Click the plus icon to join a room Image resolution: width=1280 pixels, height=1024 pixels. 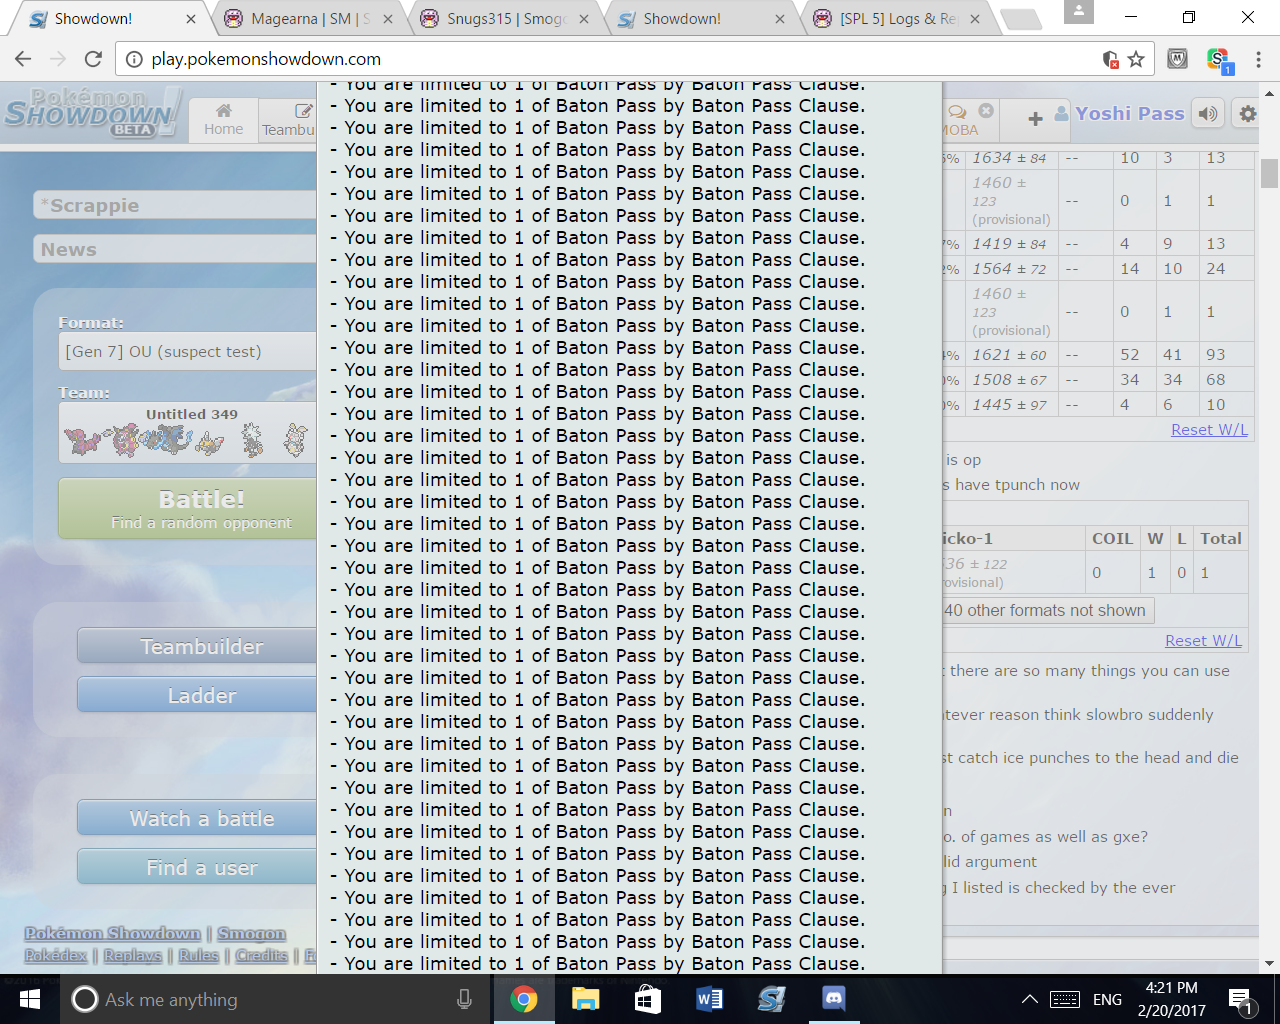tap(1035, 119)
